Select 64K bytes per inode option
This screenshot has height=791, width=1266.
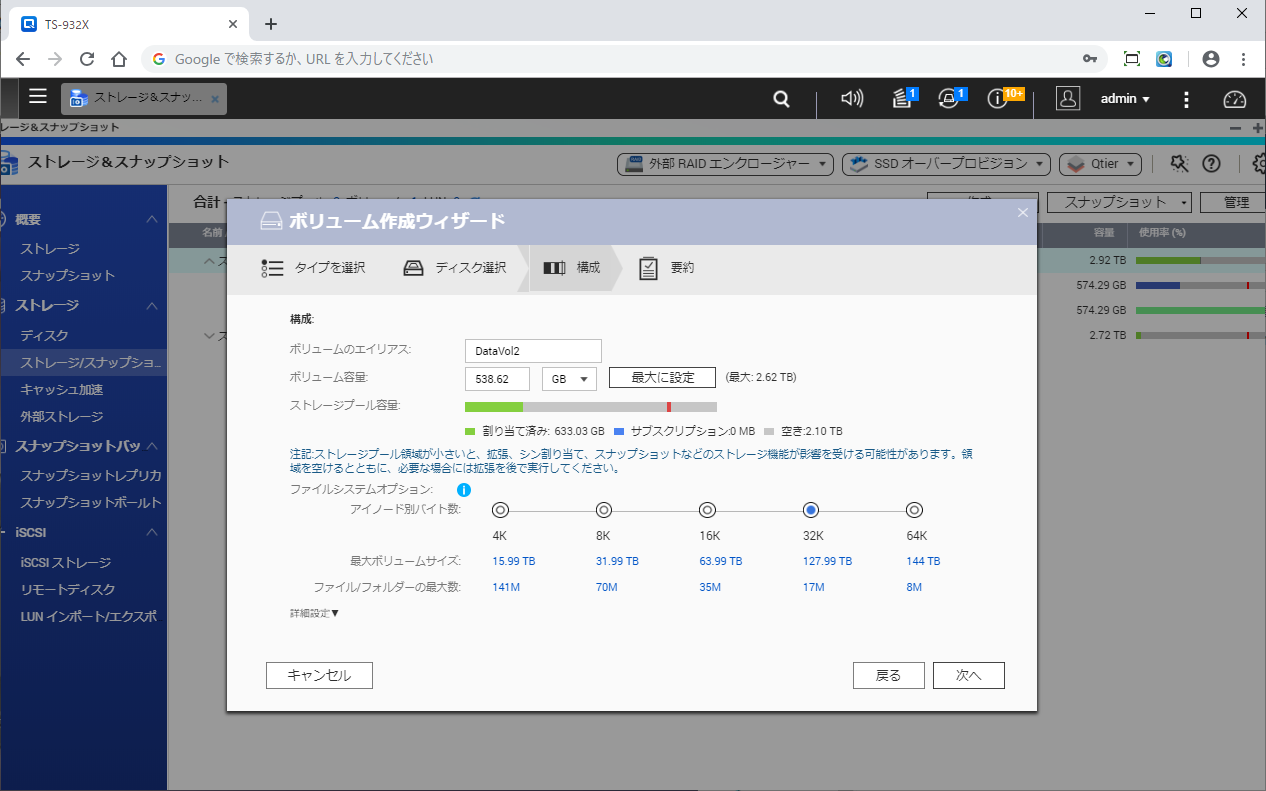click(914, 510)
